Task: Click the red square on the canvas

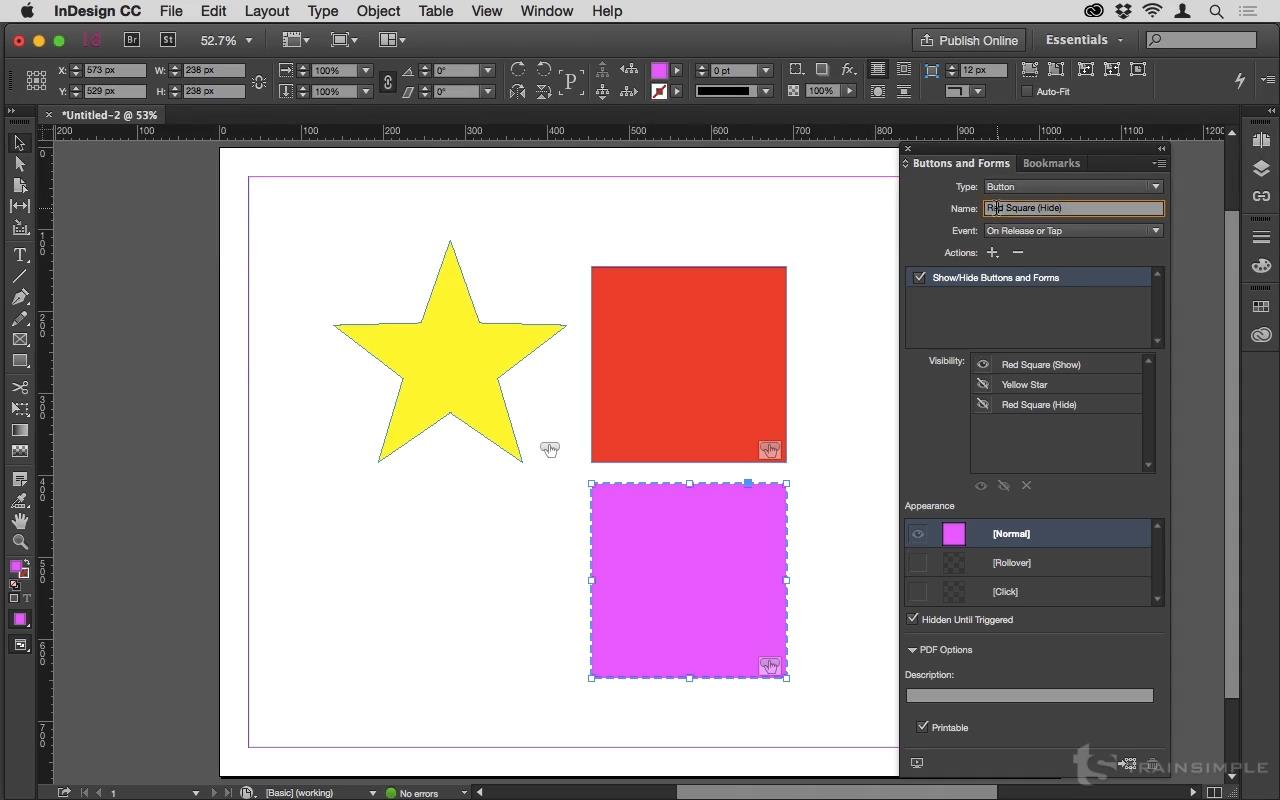Action: click(x=689, y=364)
